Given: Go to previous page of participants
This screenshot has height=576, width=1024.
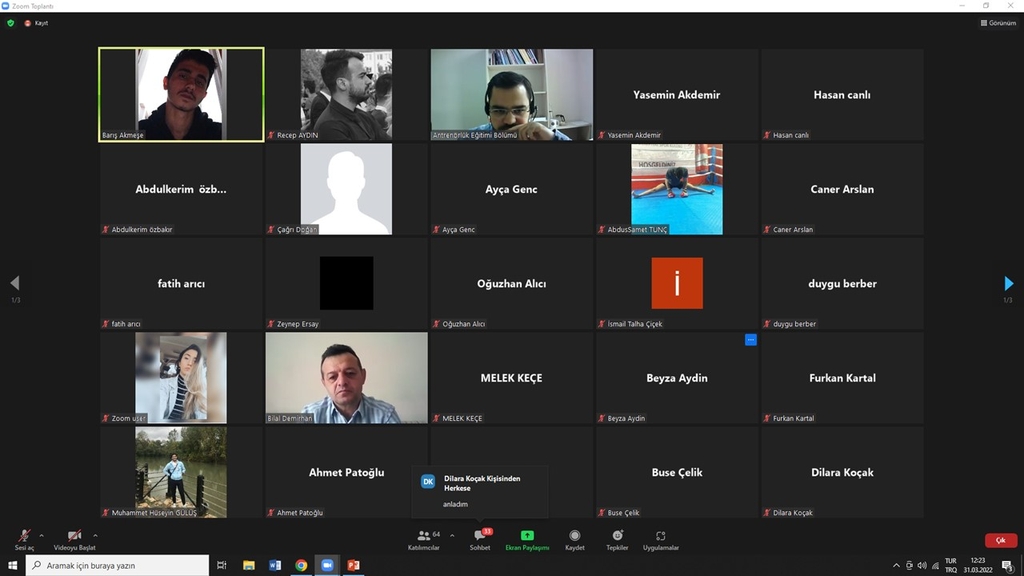Looking at the screenshot, I should point(14,284).
